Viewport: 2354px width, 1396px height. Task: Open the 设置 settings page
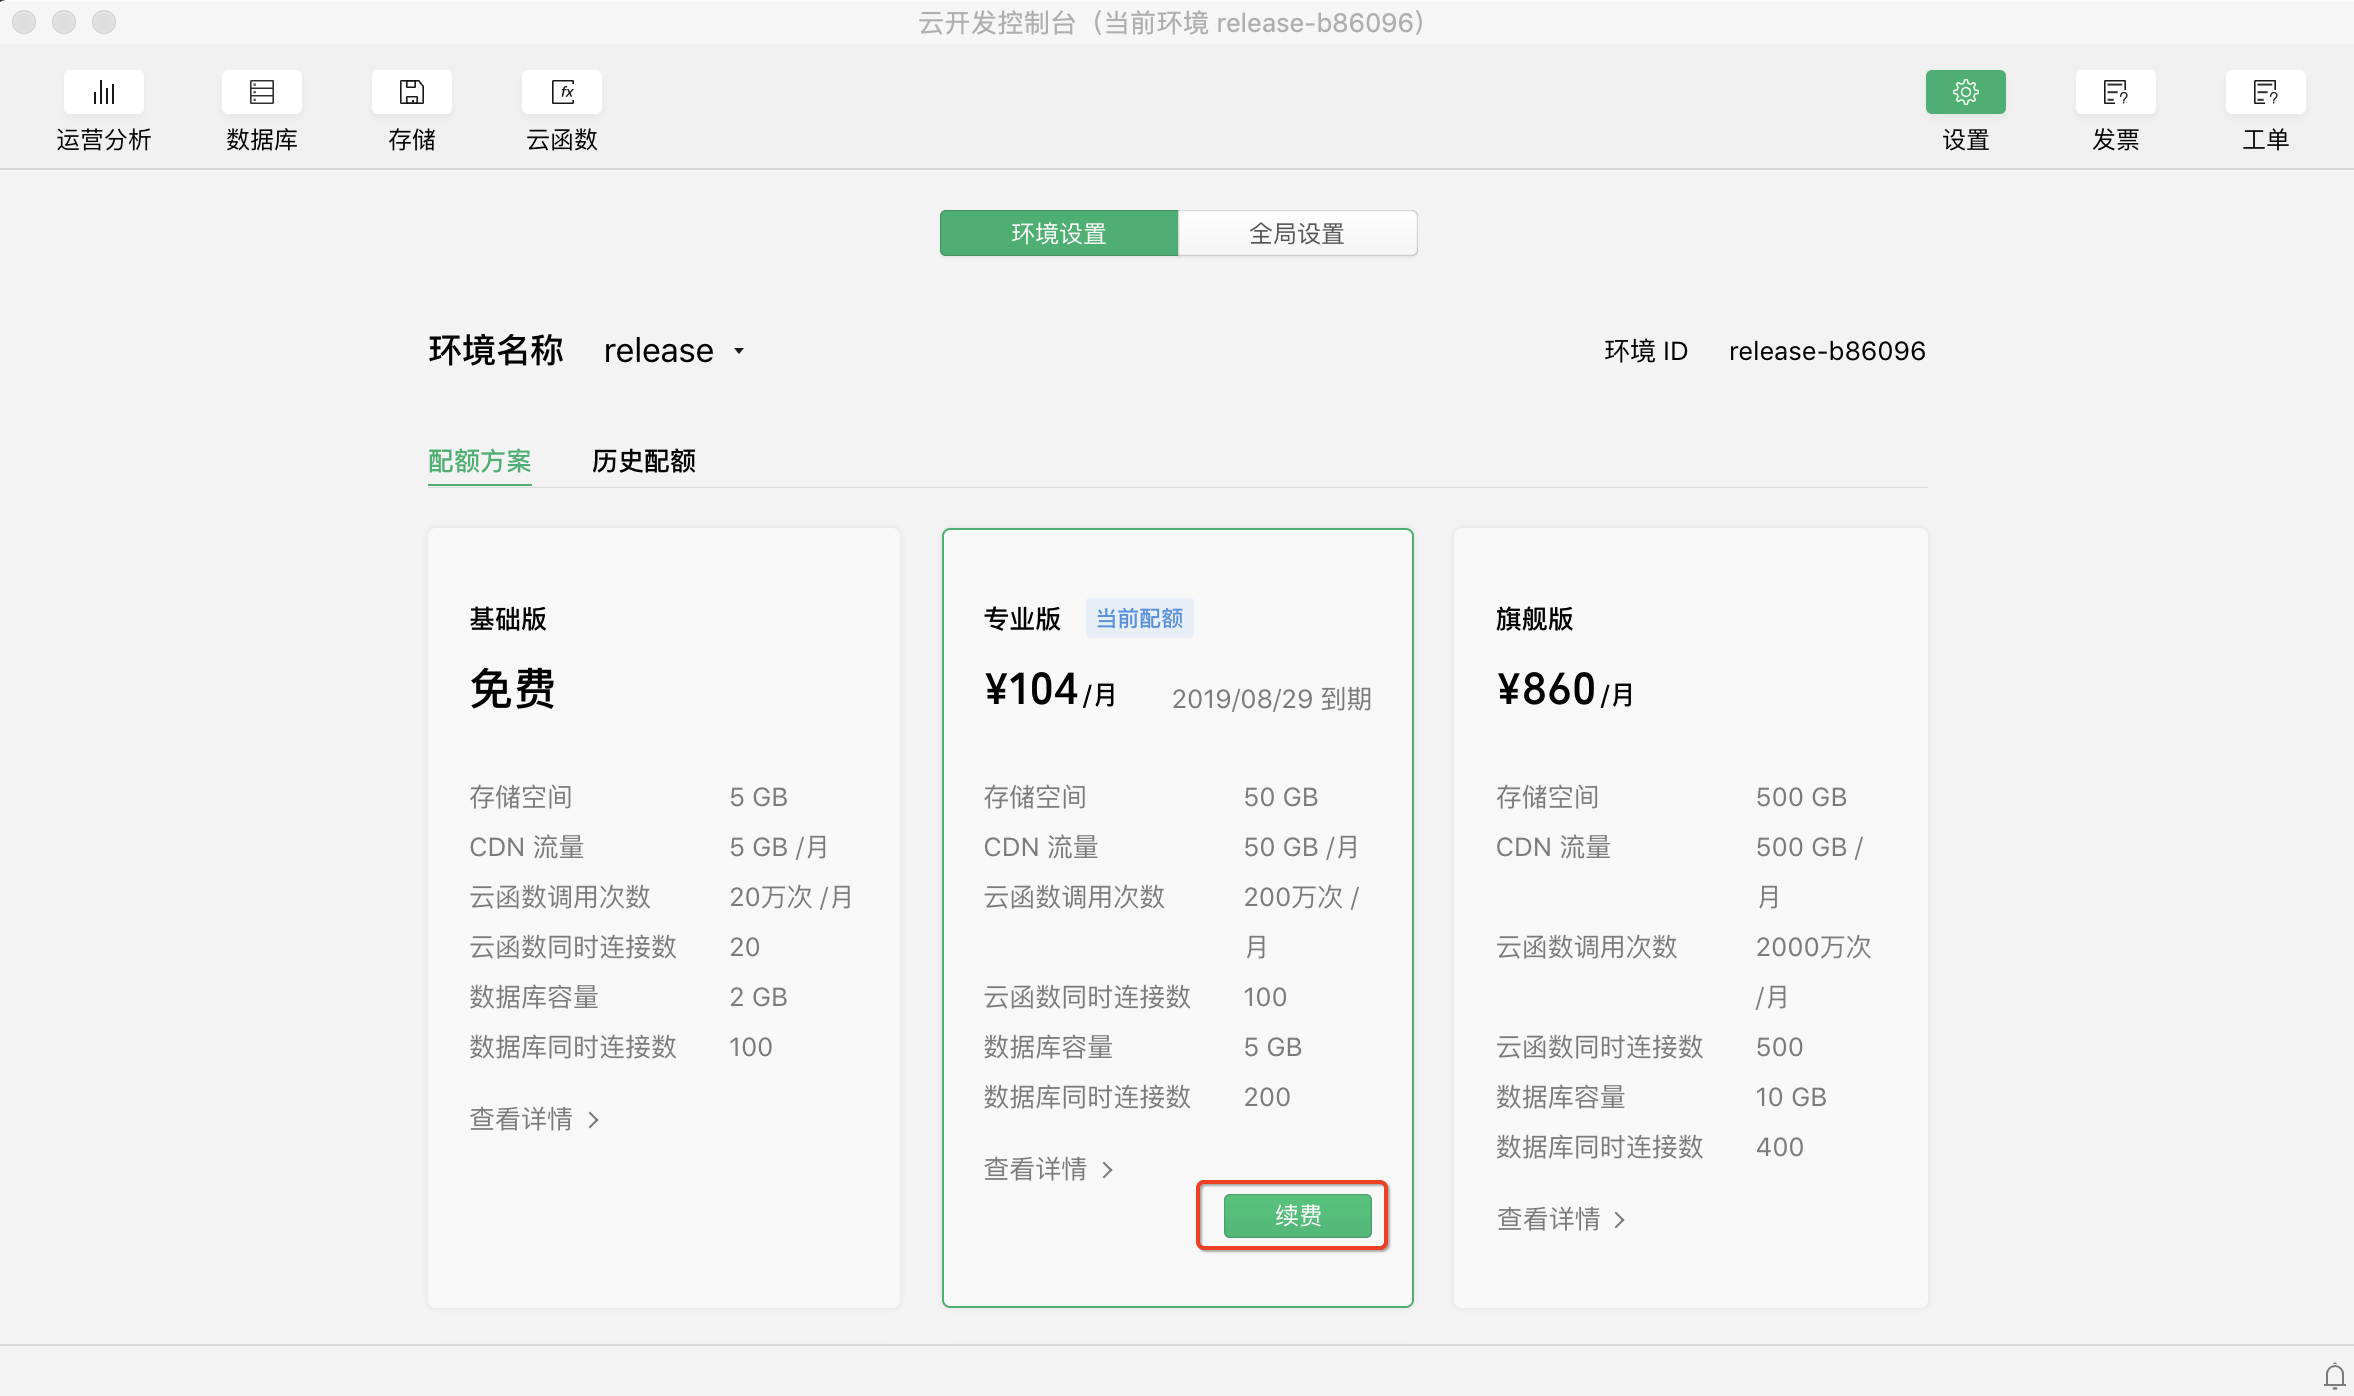pyautogui.click(x=1964, y=110)
